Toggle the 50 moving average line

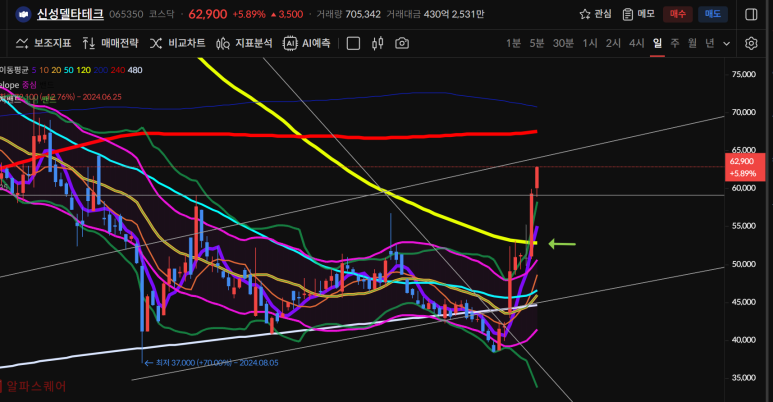(x=69, y=70)
